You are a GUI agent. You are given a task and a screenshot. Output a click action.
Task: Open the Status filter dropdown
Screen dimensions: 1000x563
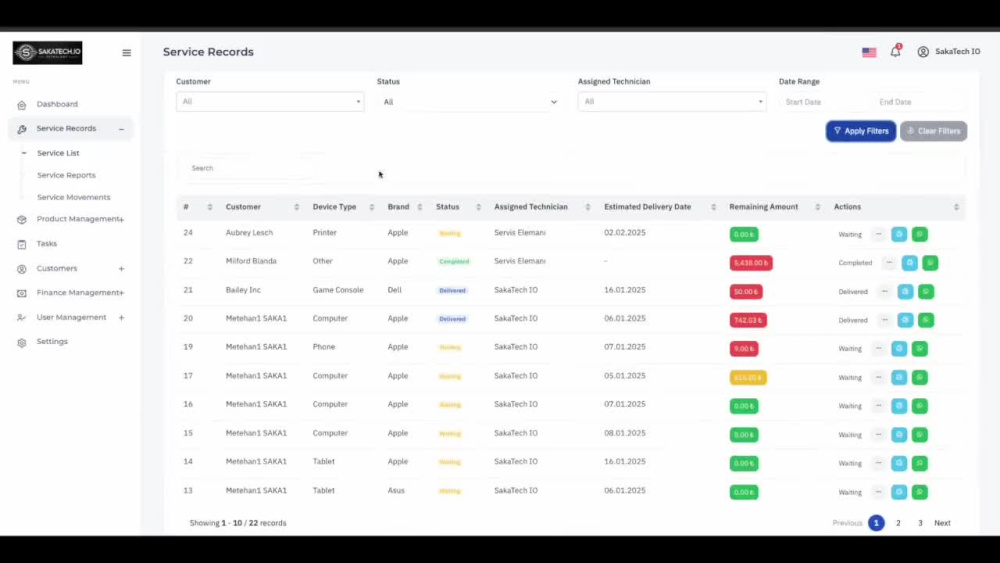coord(469,102)
